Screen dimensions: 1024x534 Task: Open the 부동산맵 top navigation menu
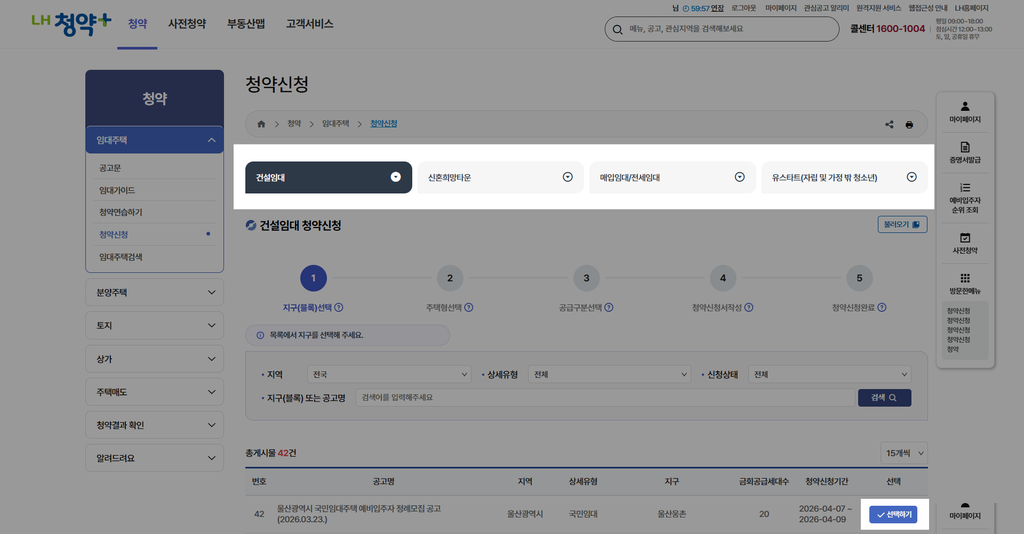click(246, 24)
